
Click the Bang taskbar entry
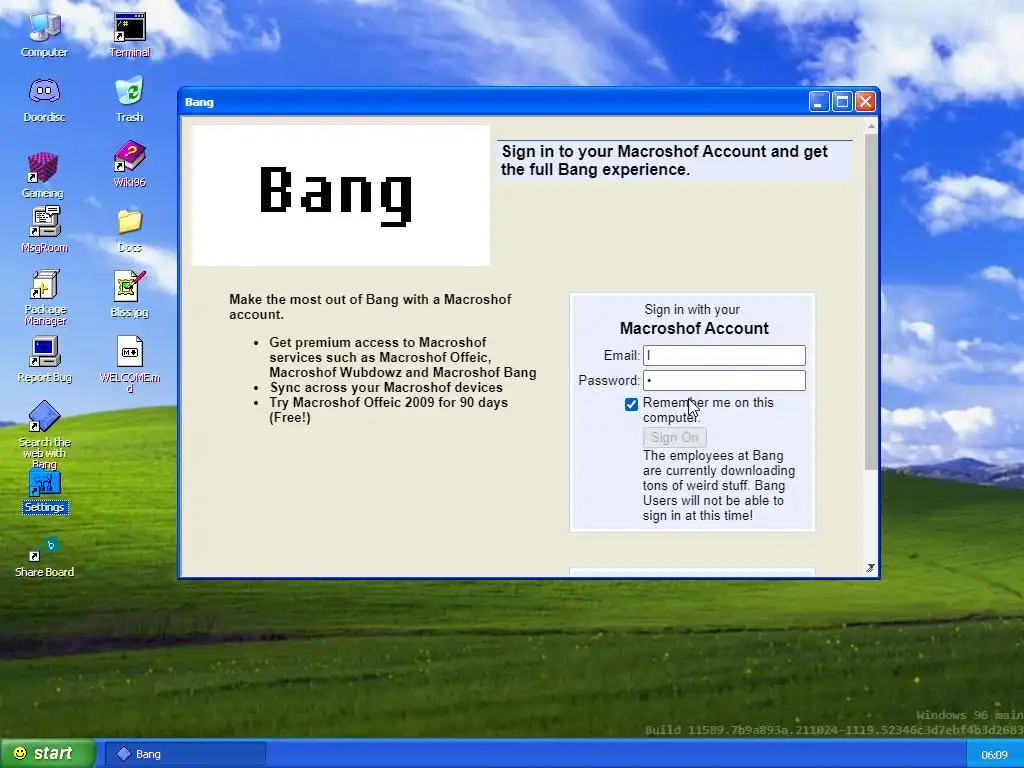pyautogui.click(x=185, y=754)
